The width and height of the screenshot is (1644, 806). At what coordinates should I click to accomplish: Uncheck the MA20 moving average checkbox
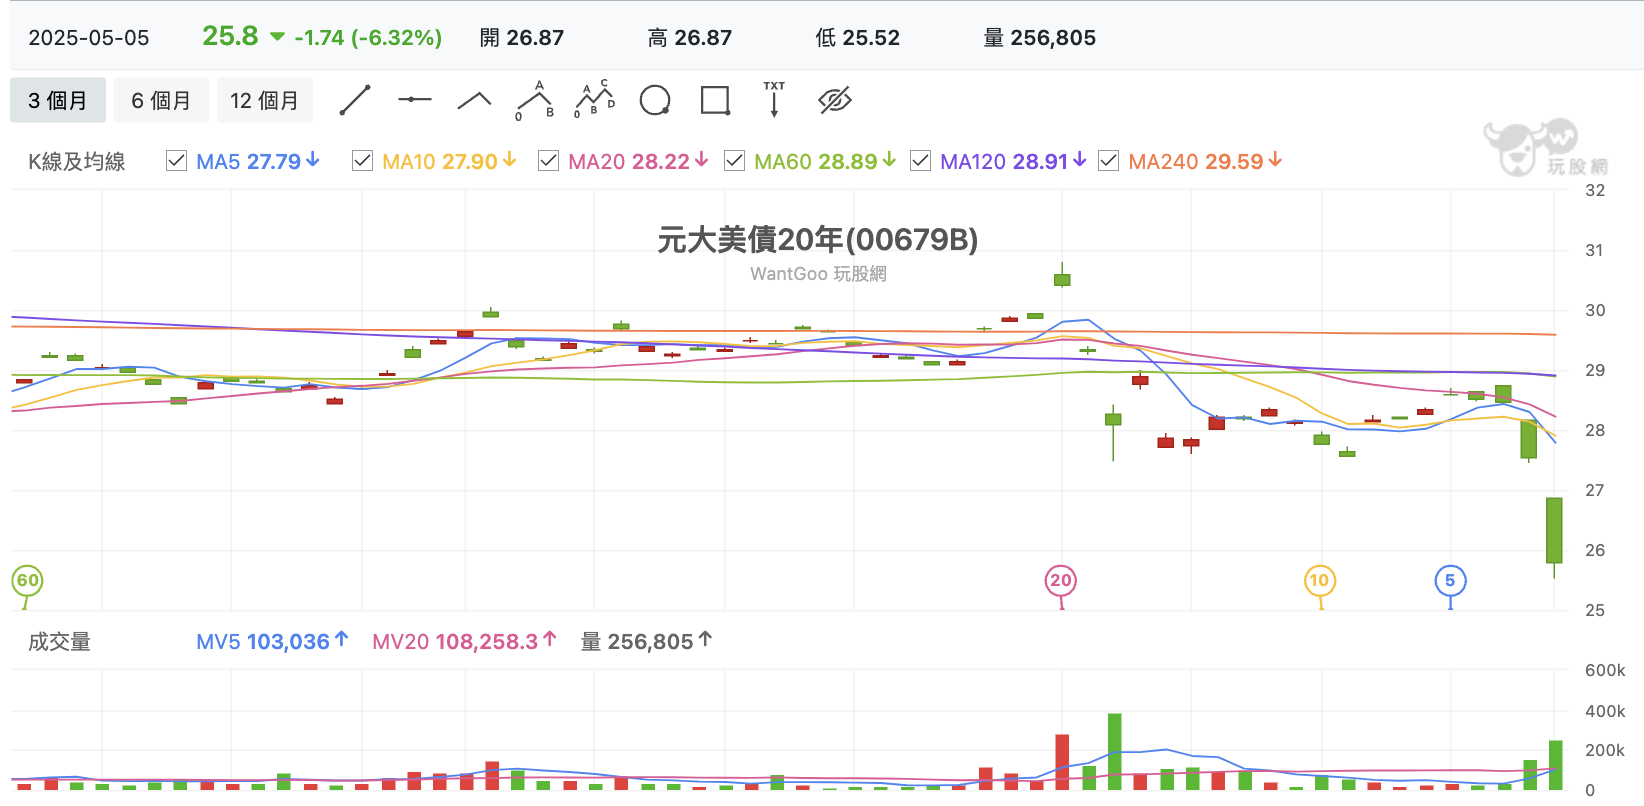tap(549, 161)
